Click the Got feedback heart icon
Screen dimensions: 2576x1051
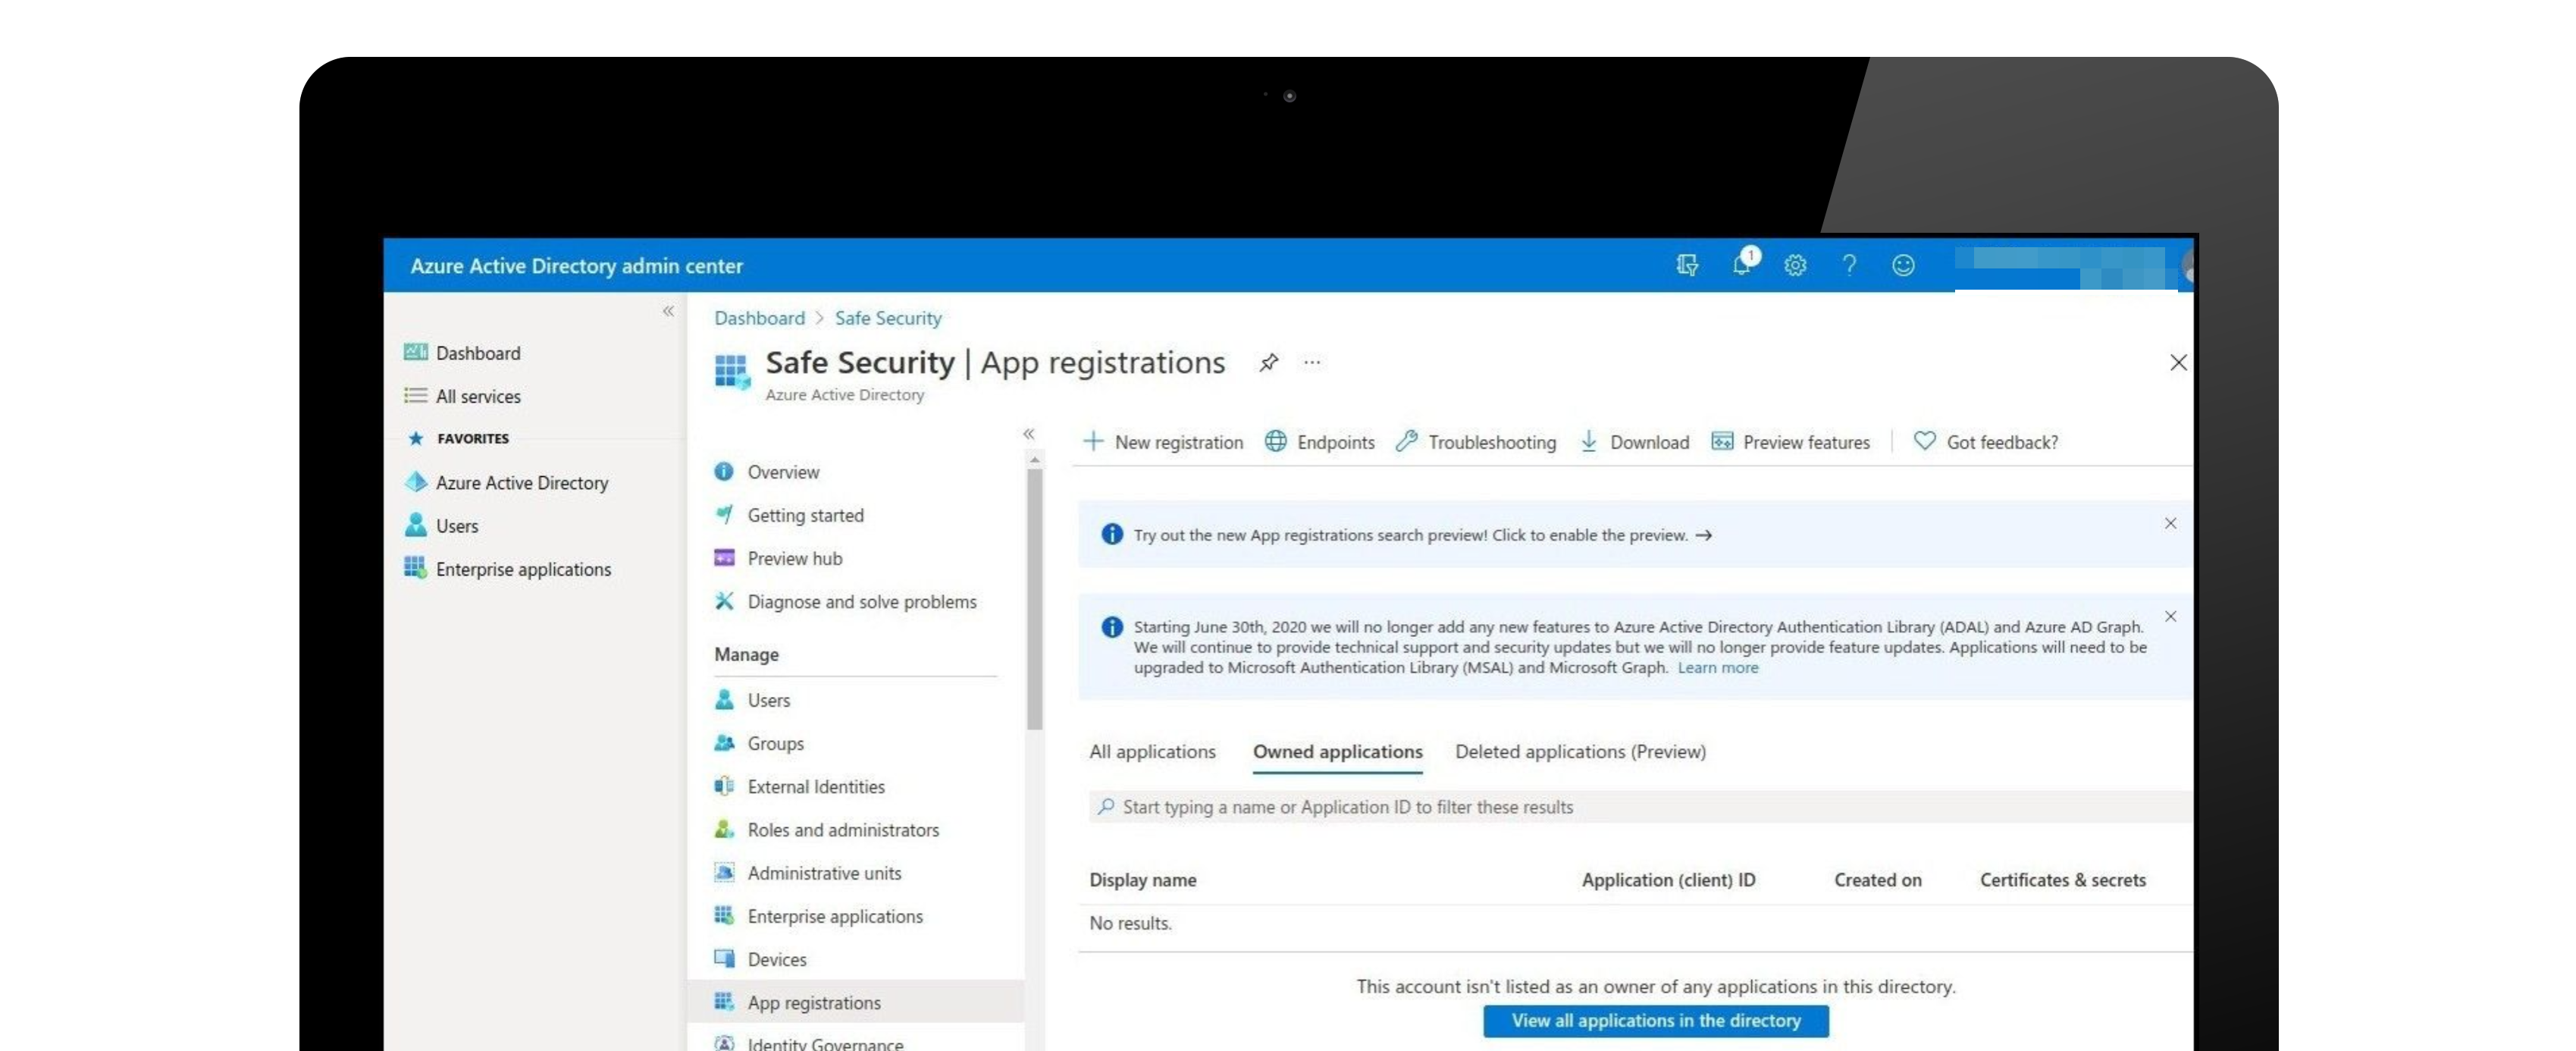[x=1924, y=440]
